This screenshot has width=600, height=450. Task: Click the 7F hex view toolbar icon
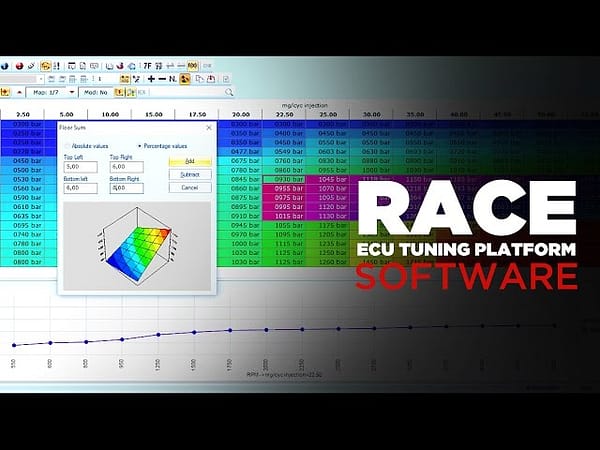tap(147, 66)
